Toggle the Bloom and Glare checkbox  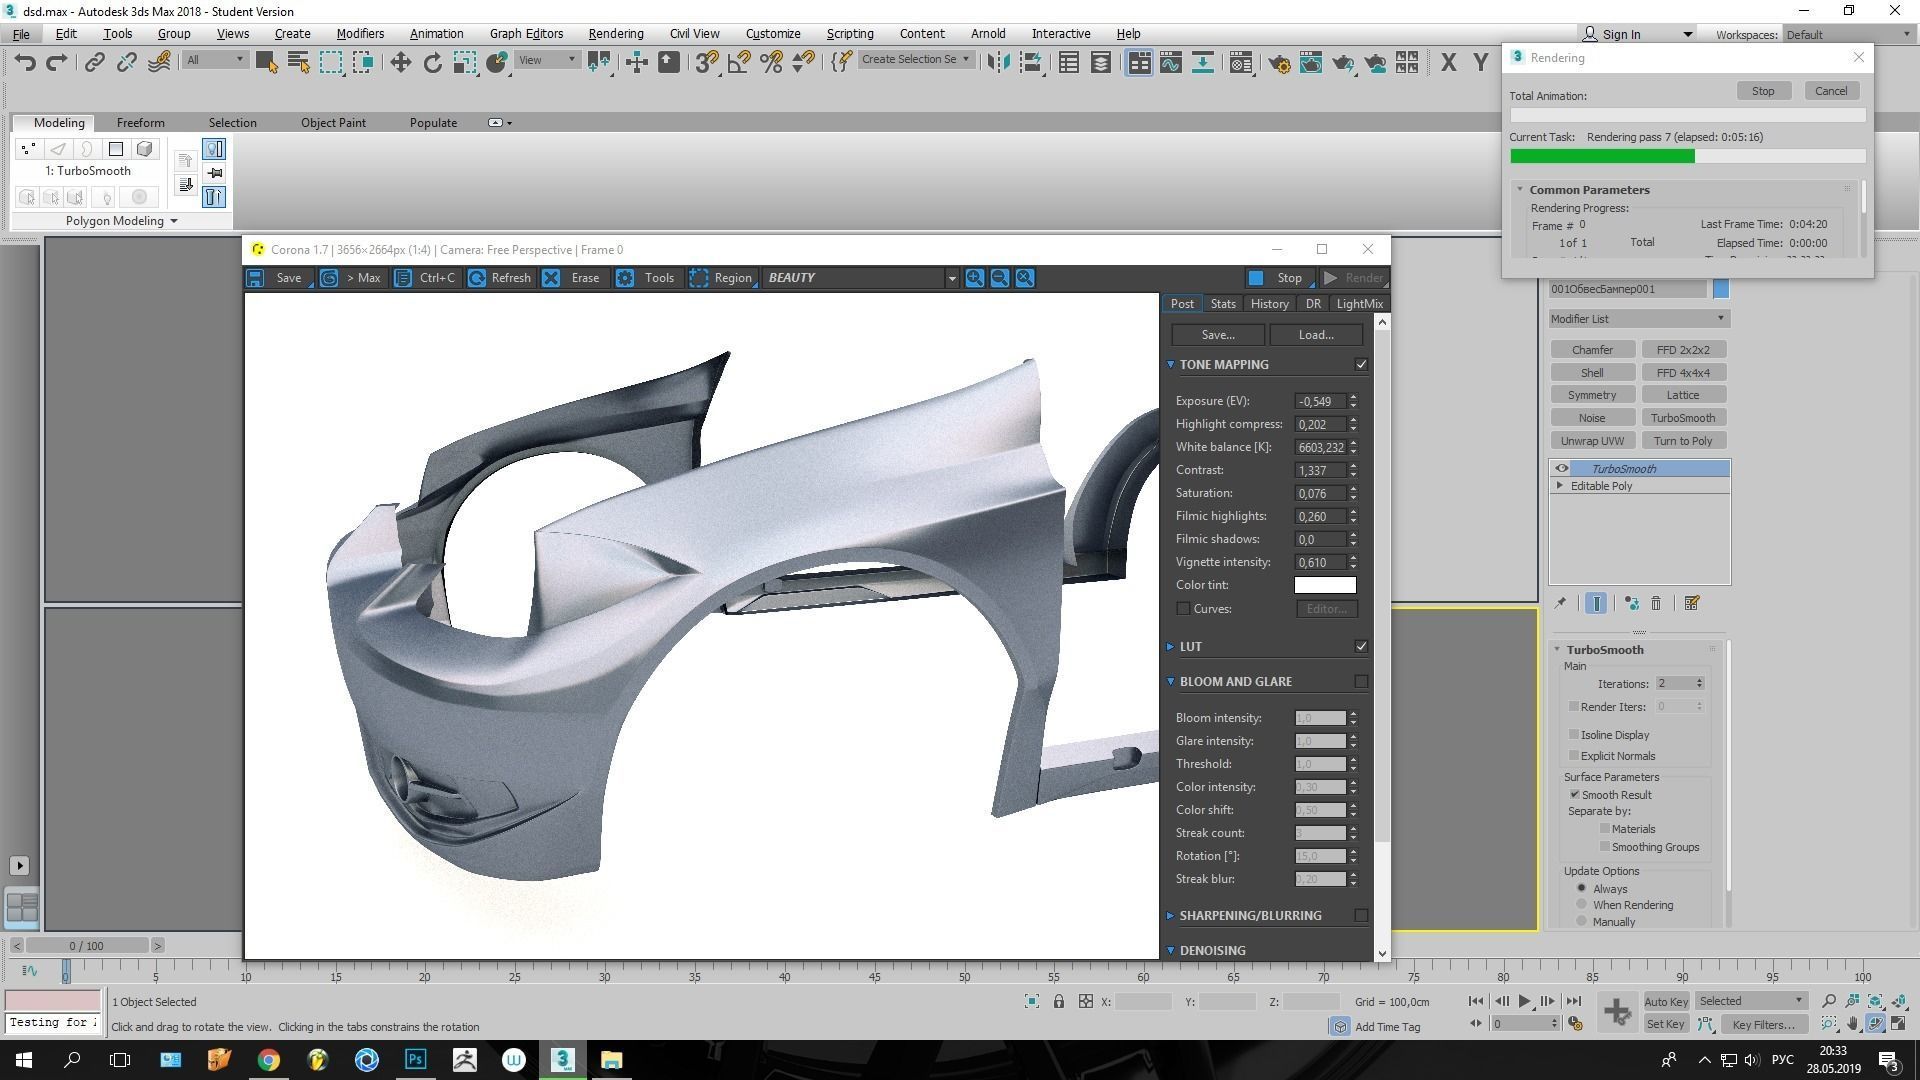(x=1360, y=681)
